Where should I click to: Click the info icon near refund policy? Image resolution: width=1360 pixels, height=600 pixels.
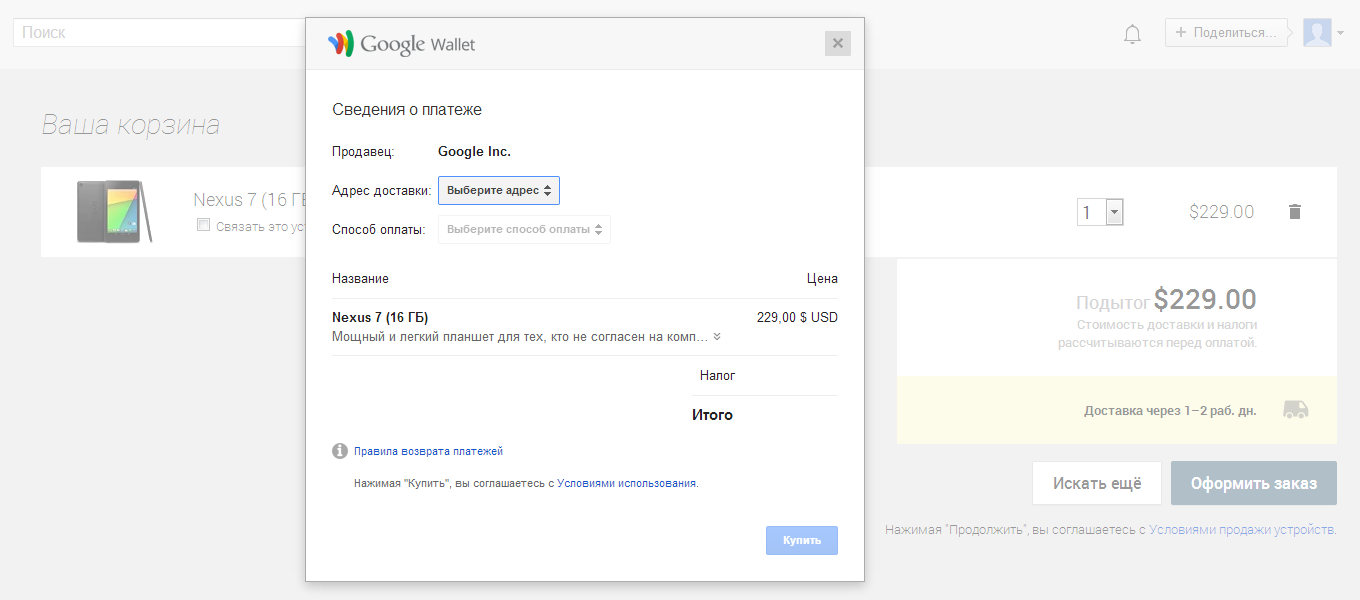(340, 451)
